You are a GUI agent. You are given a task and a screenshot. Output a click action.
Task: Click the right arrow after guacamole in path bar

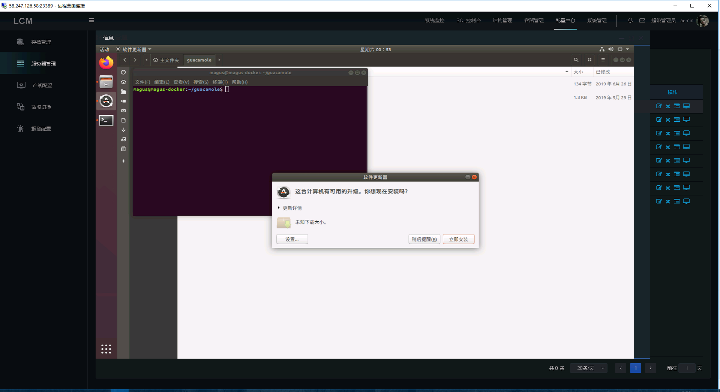tap(219, 60)
